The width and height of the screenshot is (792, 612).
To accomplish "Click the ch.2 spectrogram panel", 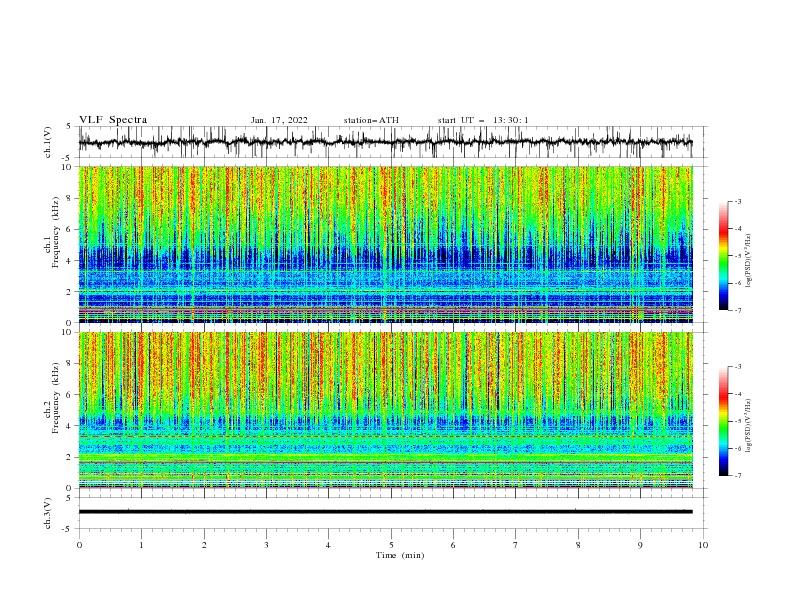I will [385, 410].
